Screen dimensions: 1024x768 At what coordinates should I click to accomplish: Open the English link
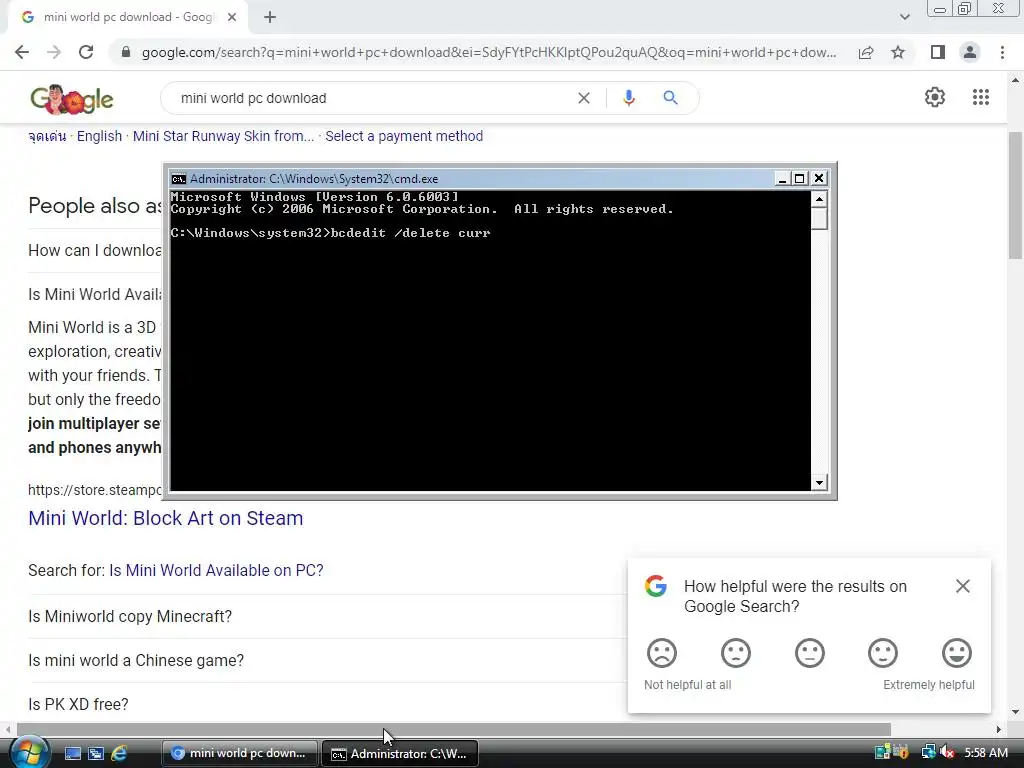click(99, 136)
